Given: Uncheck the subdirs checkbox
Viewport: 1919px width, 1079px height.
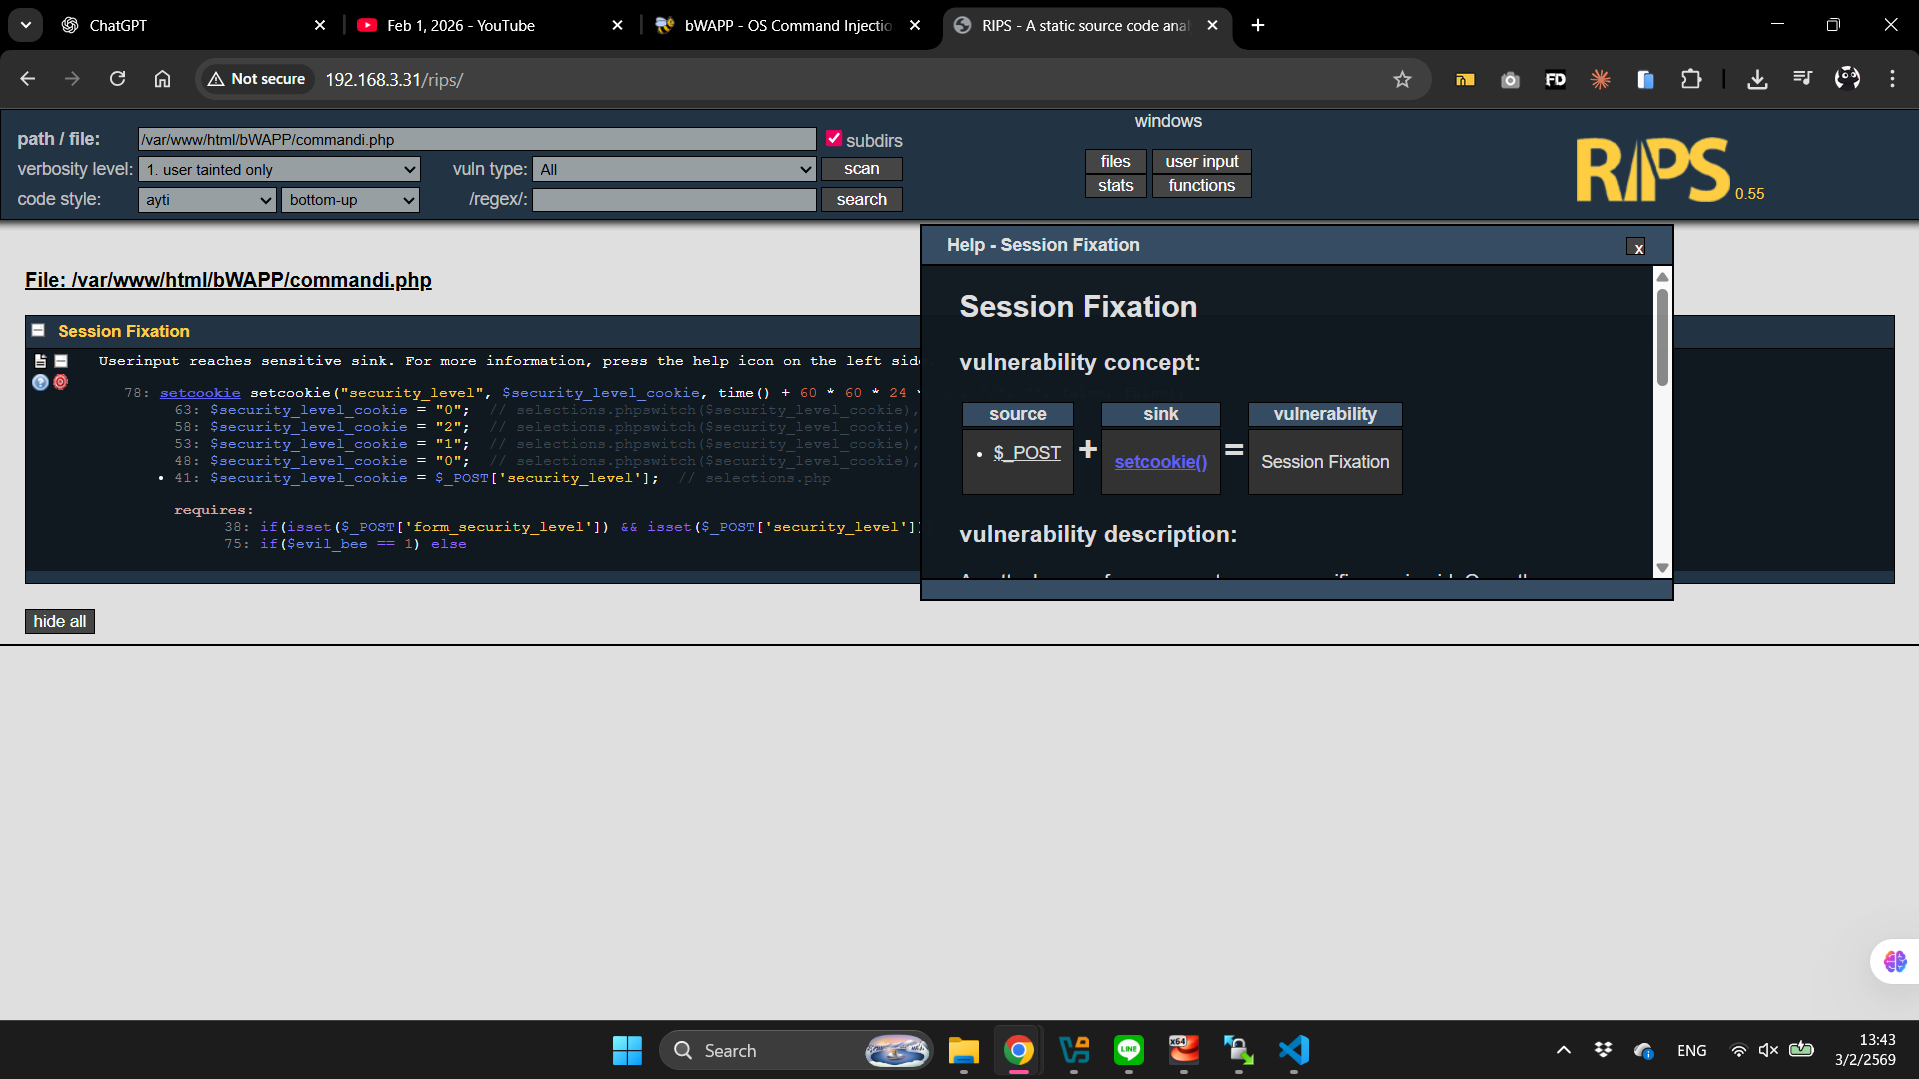Looking at the screenshot, I should (833, 139).
